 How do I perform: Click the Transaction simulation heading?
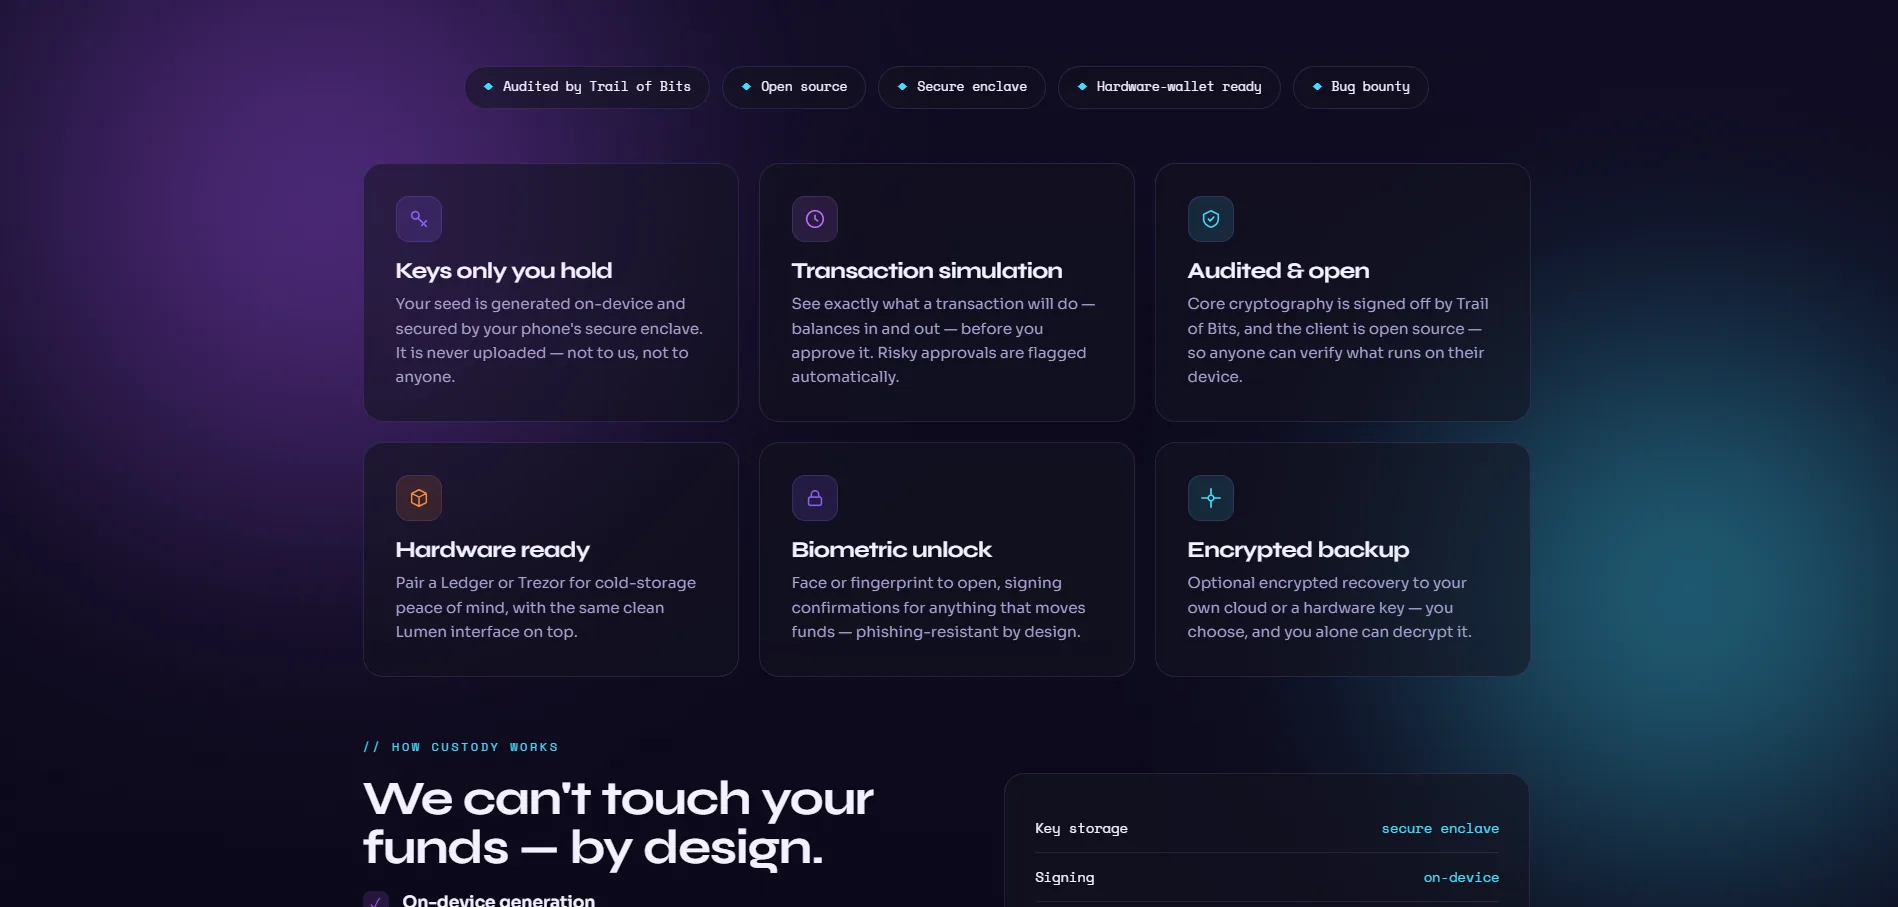(x=927, y=271)
